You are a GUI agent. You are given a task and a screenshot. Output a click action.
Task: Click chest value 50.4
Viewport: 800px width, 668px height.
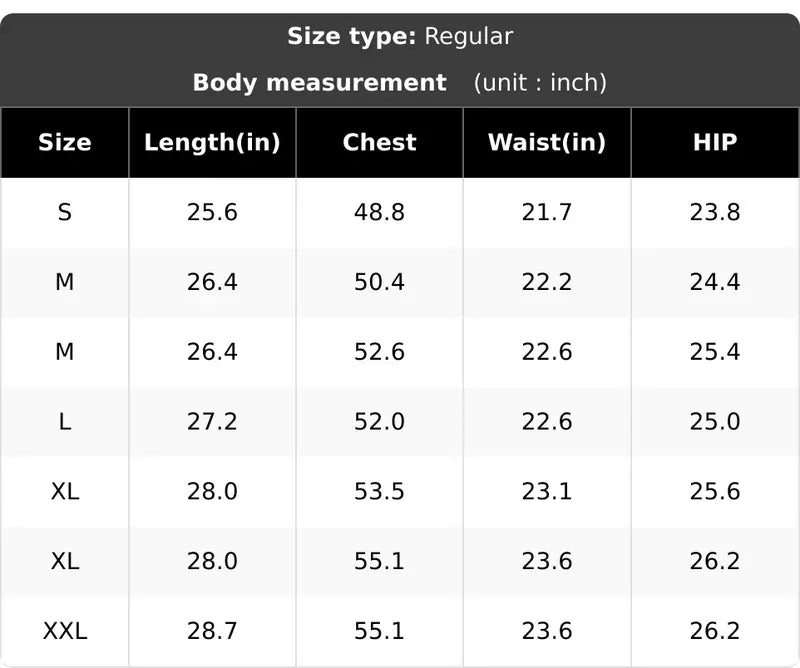click(380, 282)
